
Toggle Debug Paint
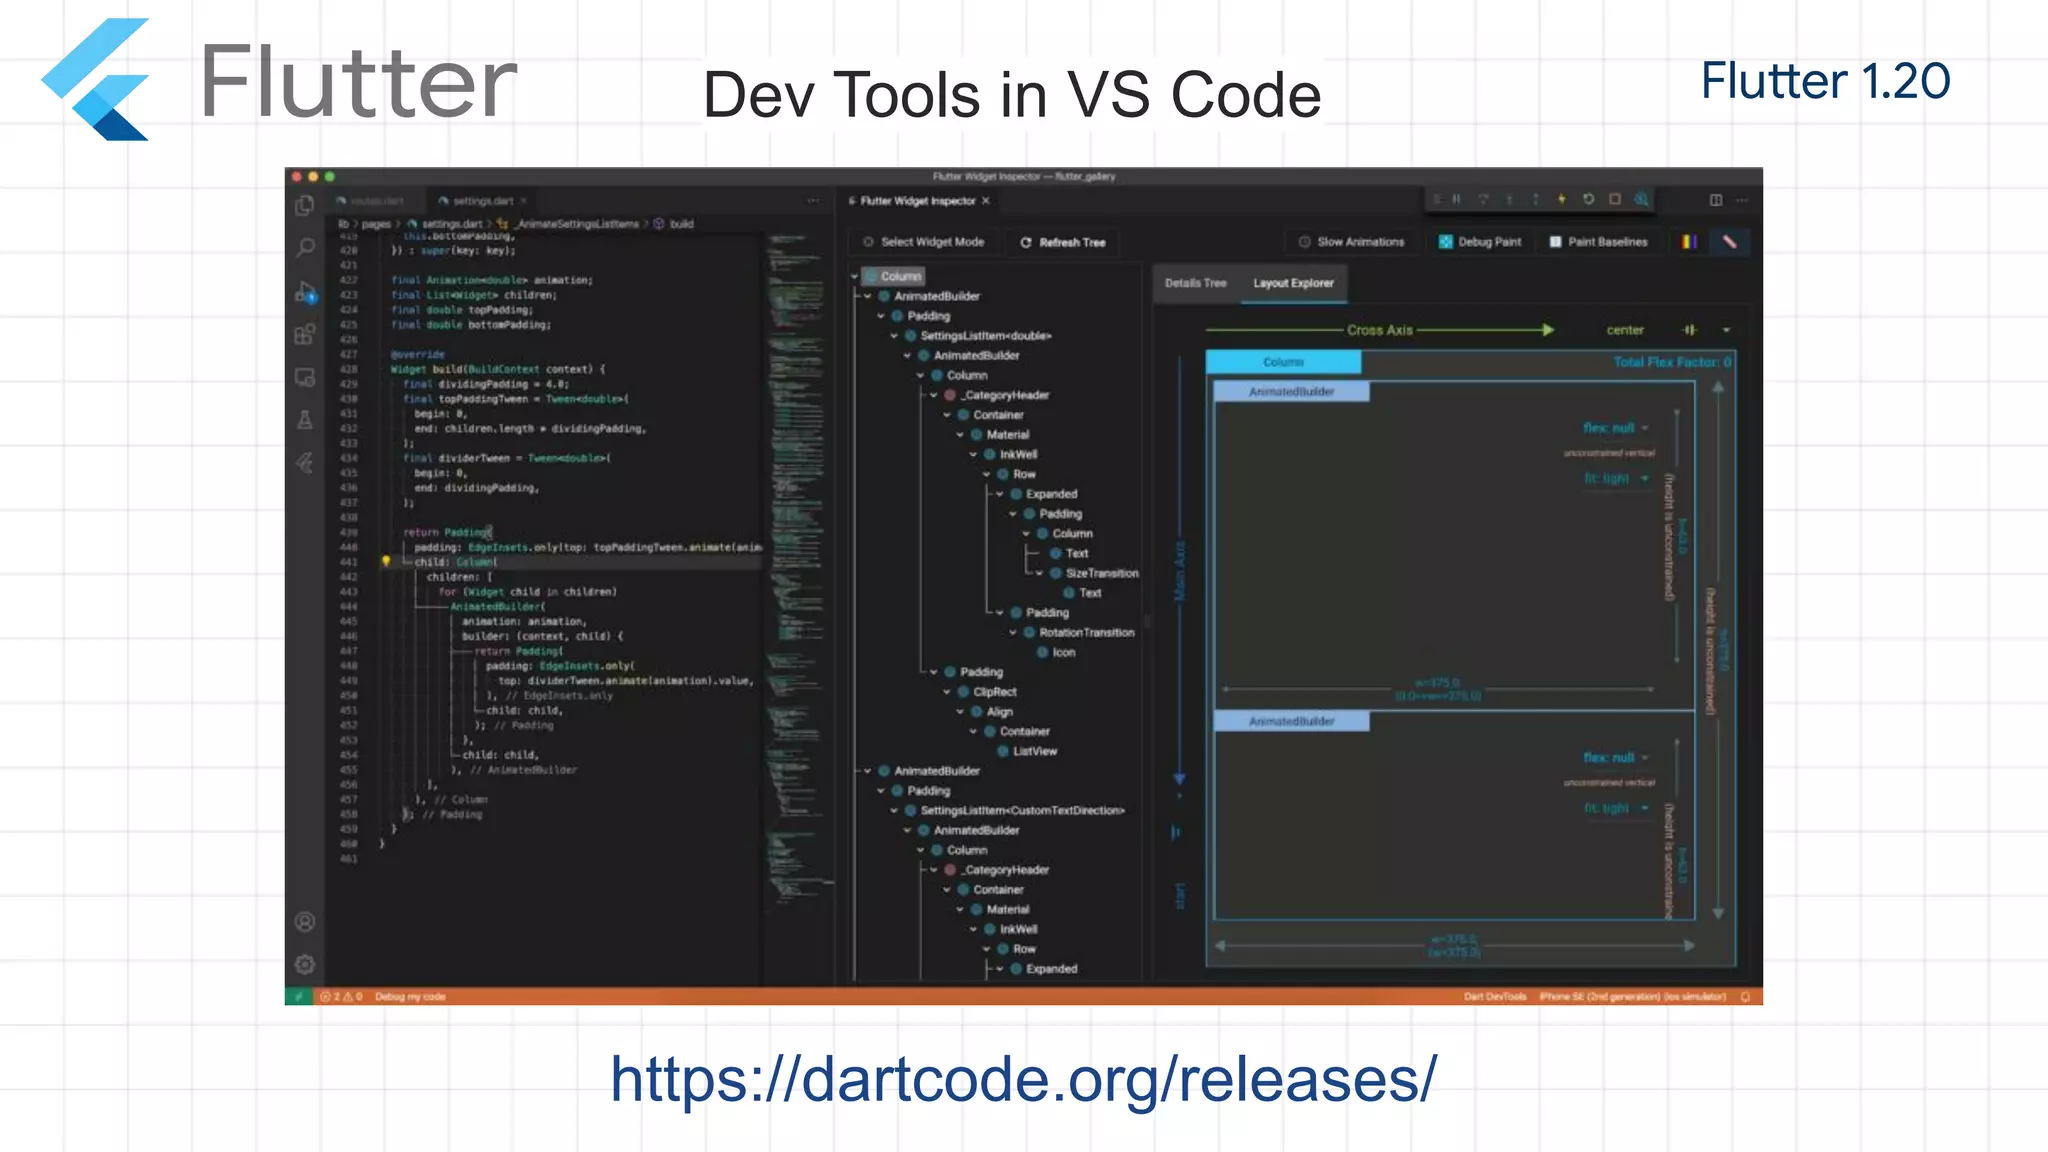1480,242
